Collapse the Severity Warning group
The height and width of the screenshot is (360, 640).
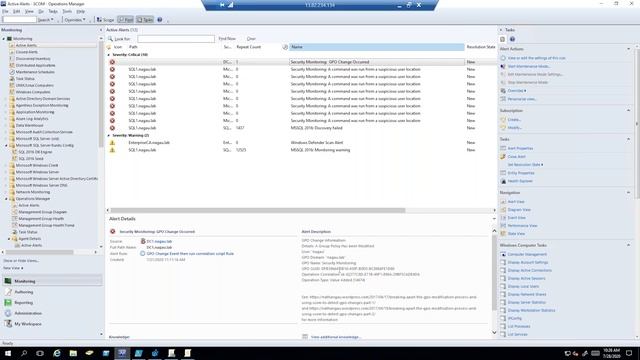[109, 136]
